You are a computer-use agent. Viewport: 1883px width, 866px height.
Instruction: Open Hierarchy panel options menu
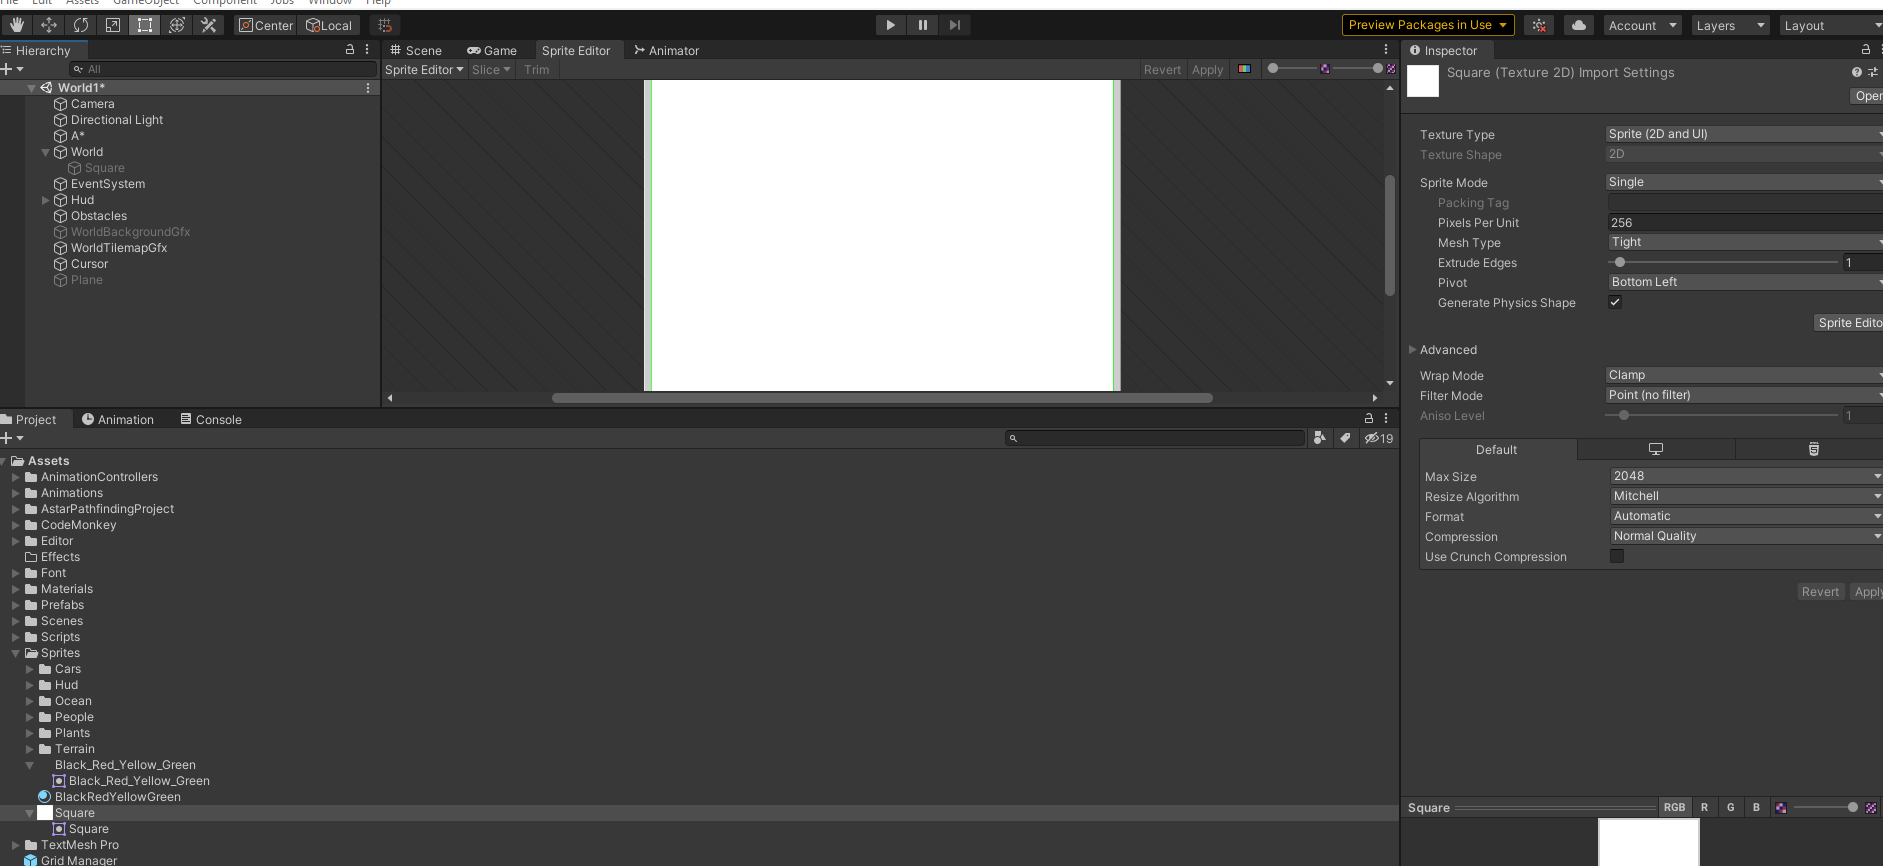pyautogui.click(x=367, y=49)
